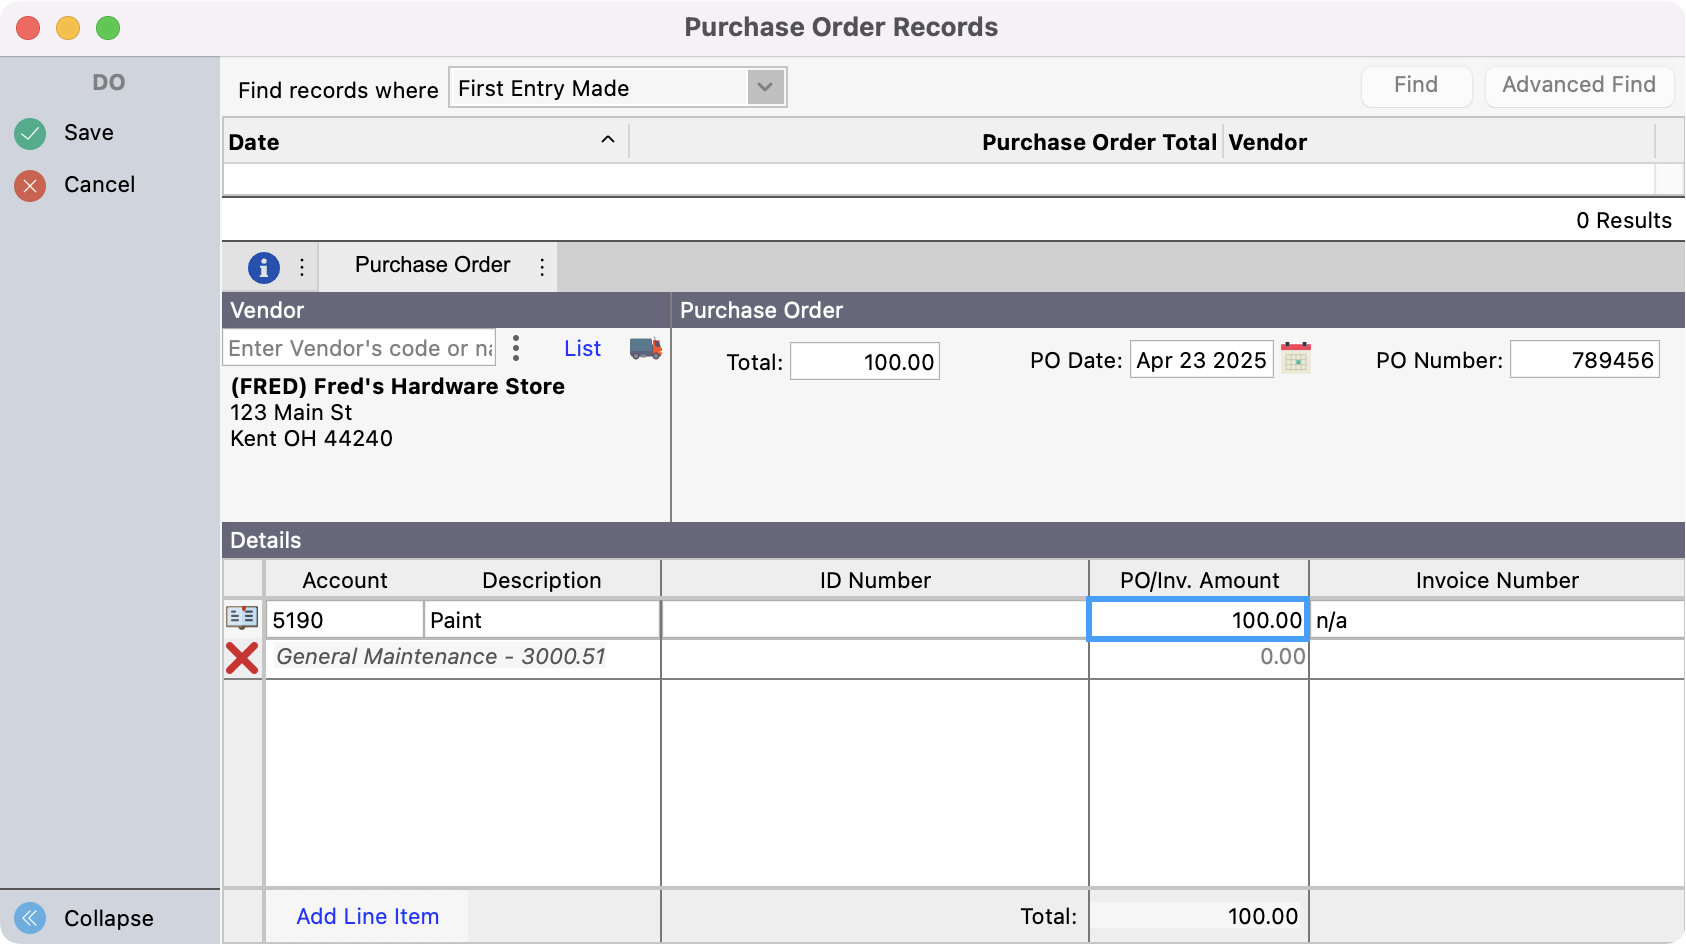The image size is (1686, 944).
Task: Click the Add Line Item link
Action: point(367,916)
